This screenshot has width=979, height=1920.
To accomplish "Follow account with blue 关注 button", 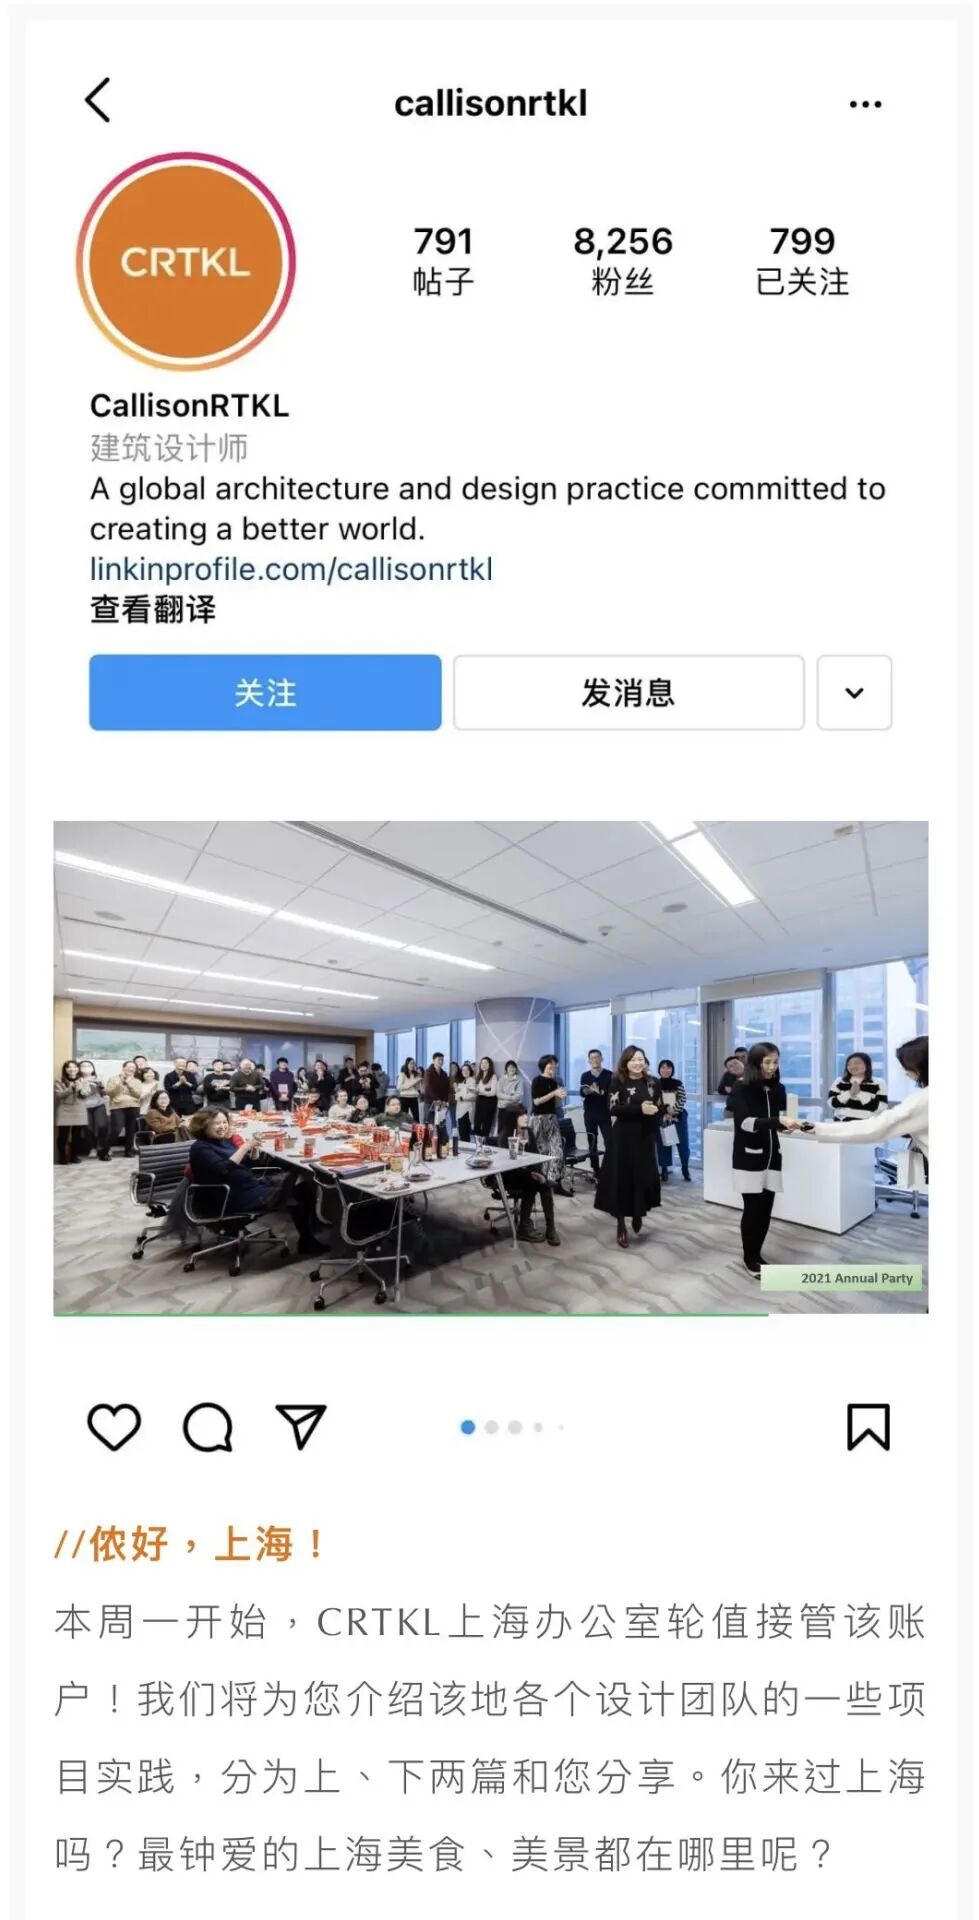I will click(265, 692).
